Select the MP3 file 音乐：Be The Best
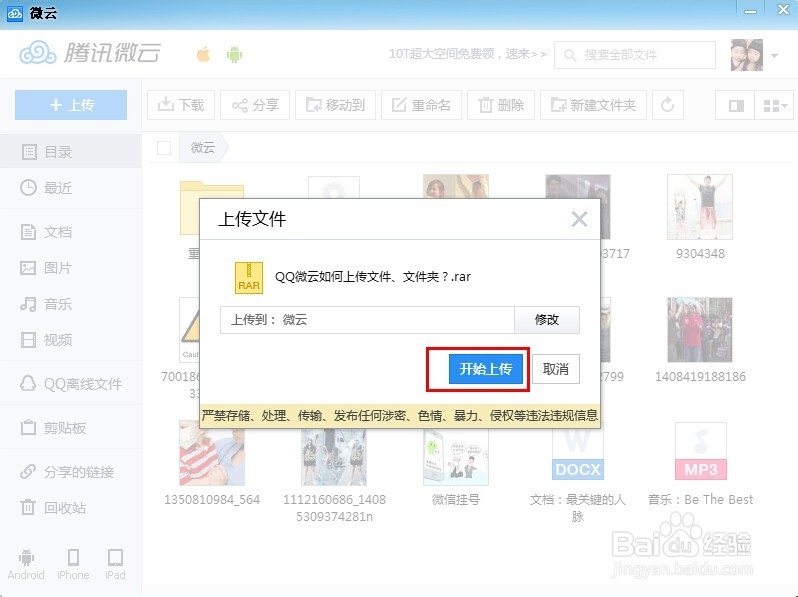The image size is (798, 597). point(701,451)
